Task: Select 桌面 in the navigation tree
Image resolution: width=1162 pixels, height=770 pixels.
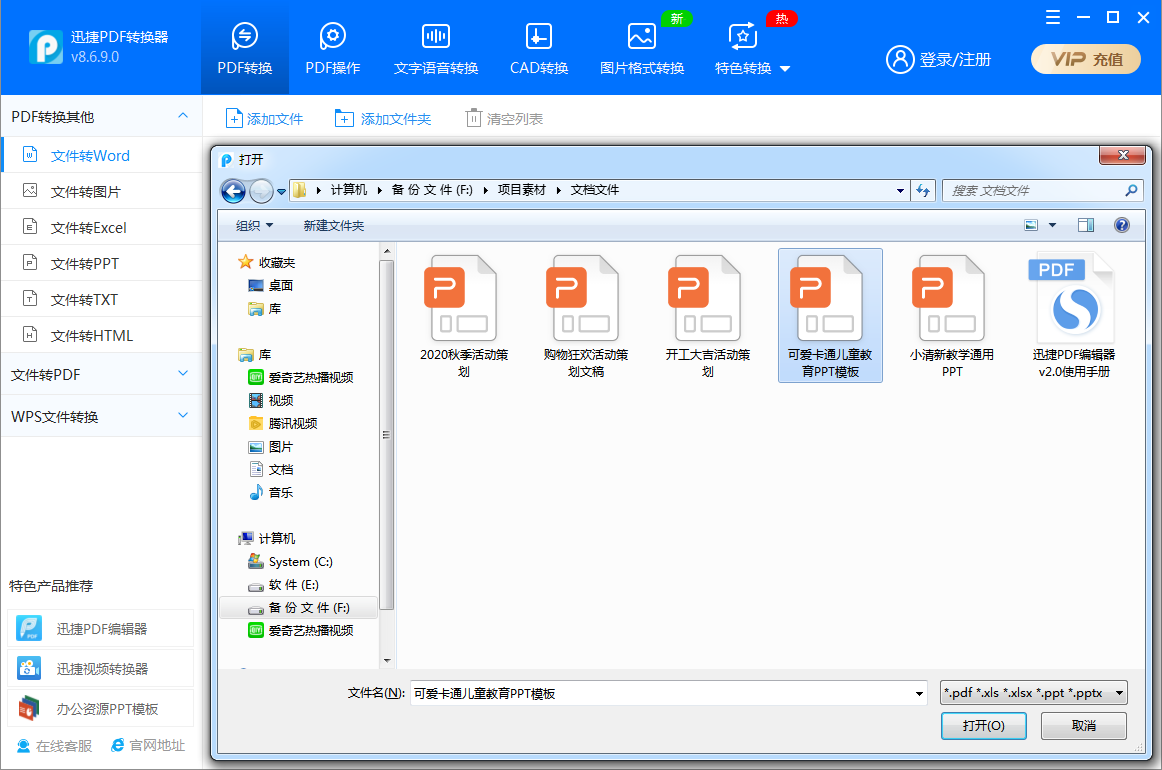Action: coord(270,285)
